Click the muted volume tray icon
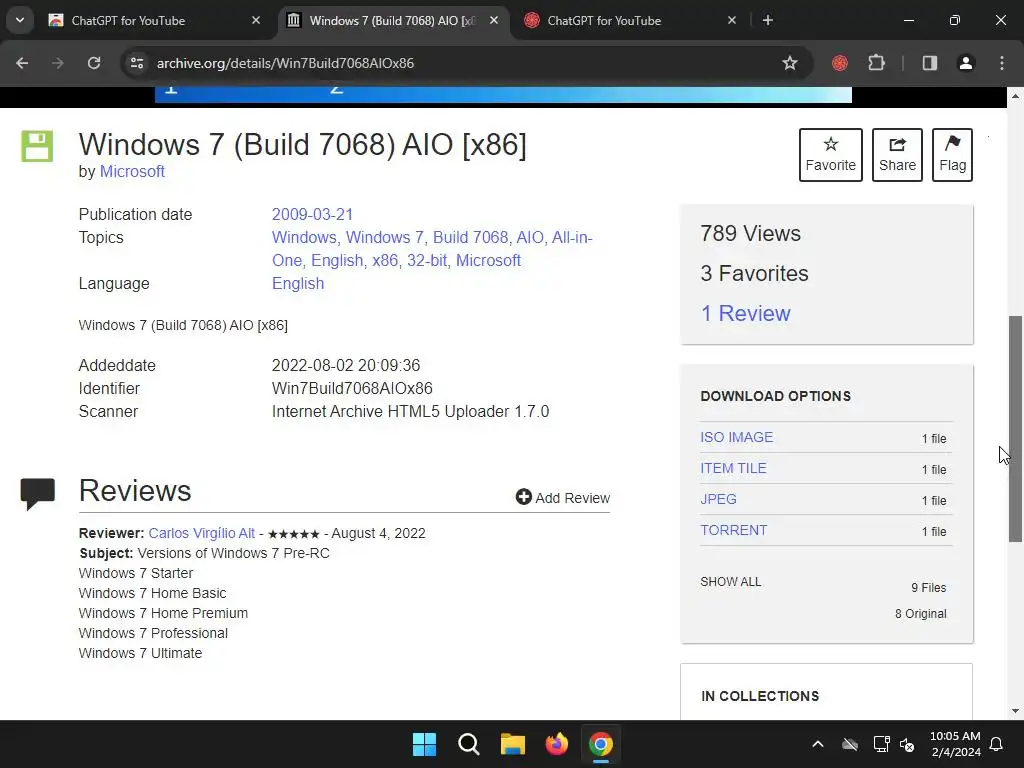The width and height of the screenshot is (1024, 768). (907, 744)
